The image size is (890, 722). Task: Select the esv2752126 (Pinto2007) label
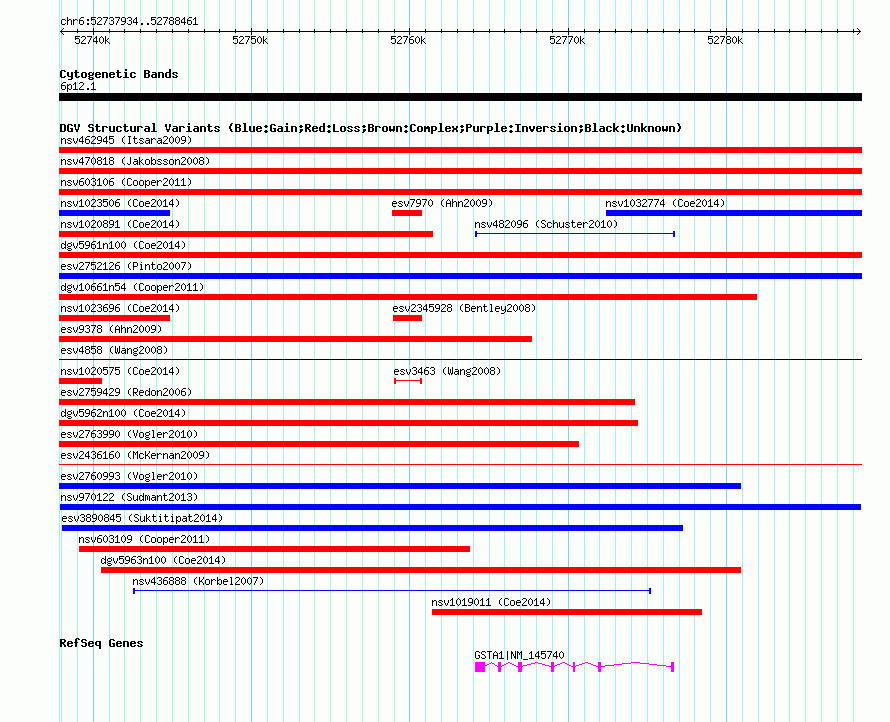126,266
